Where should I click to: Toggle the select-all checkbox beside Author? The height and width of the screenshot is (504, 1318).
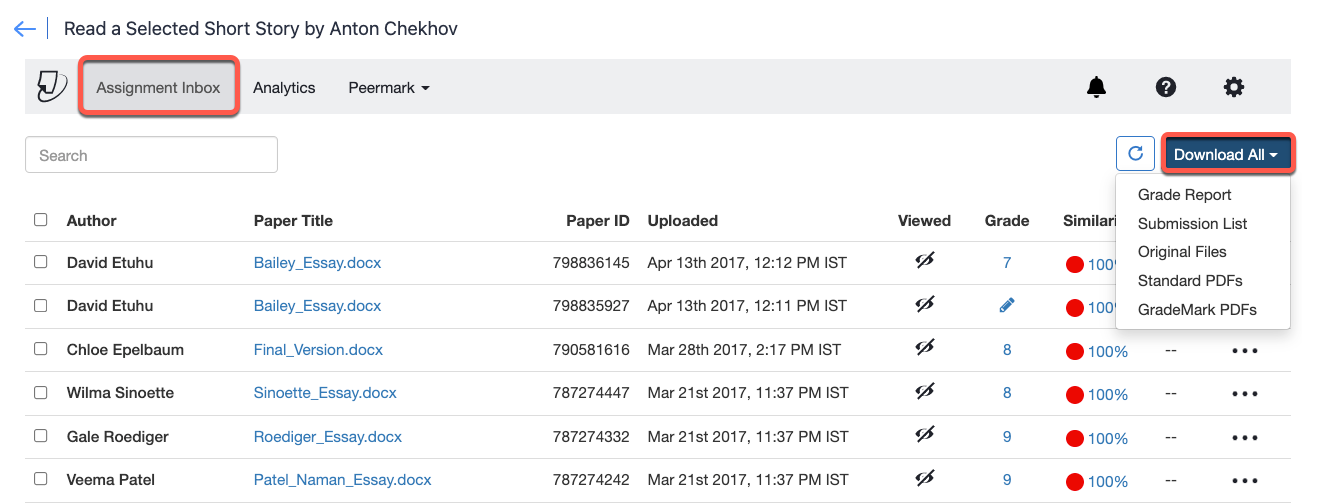coord(41,220)
